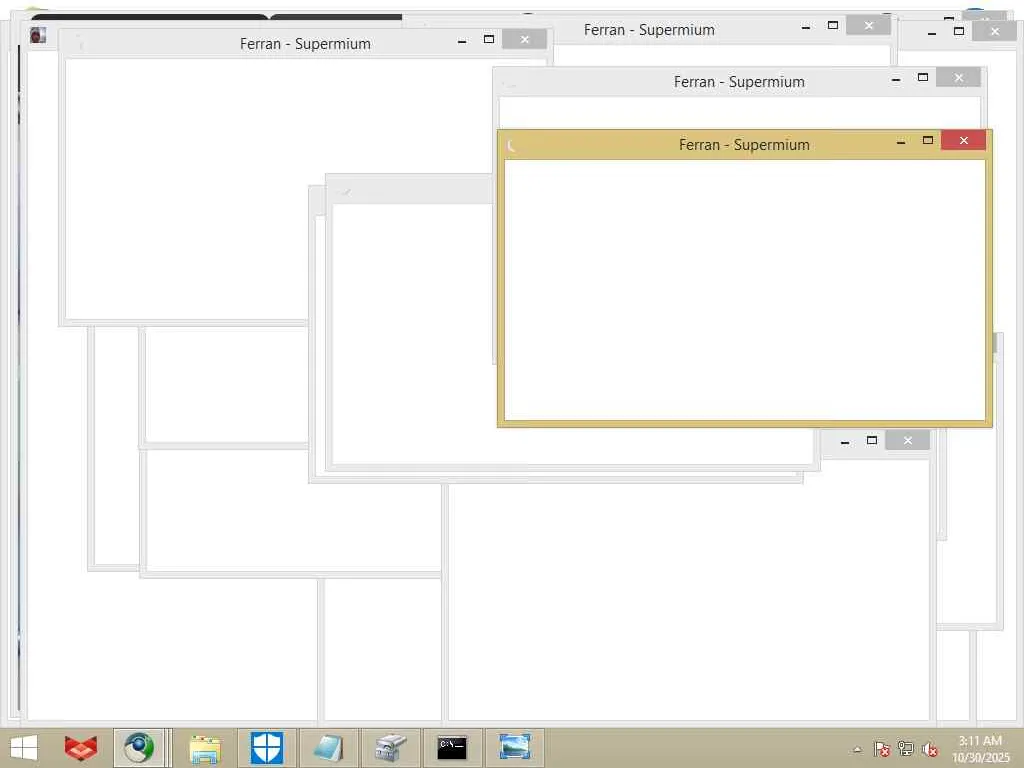
Task: Open the Windows Start button
Action: coord(24,748)
